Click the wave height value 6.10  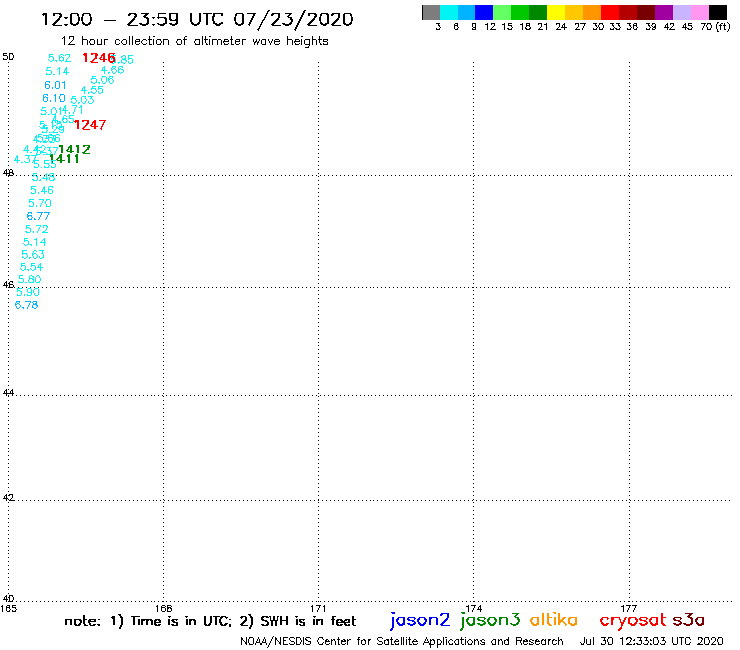coord(54,98)
